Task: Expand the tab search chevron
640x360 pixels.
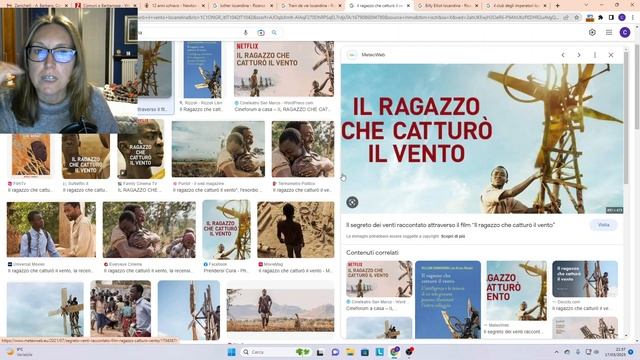Action: (x=587, y=5)
